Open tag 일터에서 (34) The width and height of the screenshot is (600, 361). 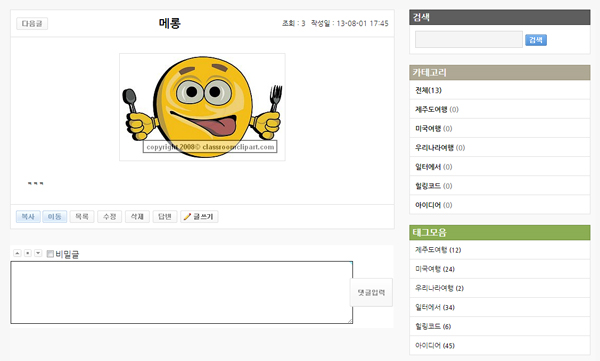tap(435, 307)
